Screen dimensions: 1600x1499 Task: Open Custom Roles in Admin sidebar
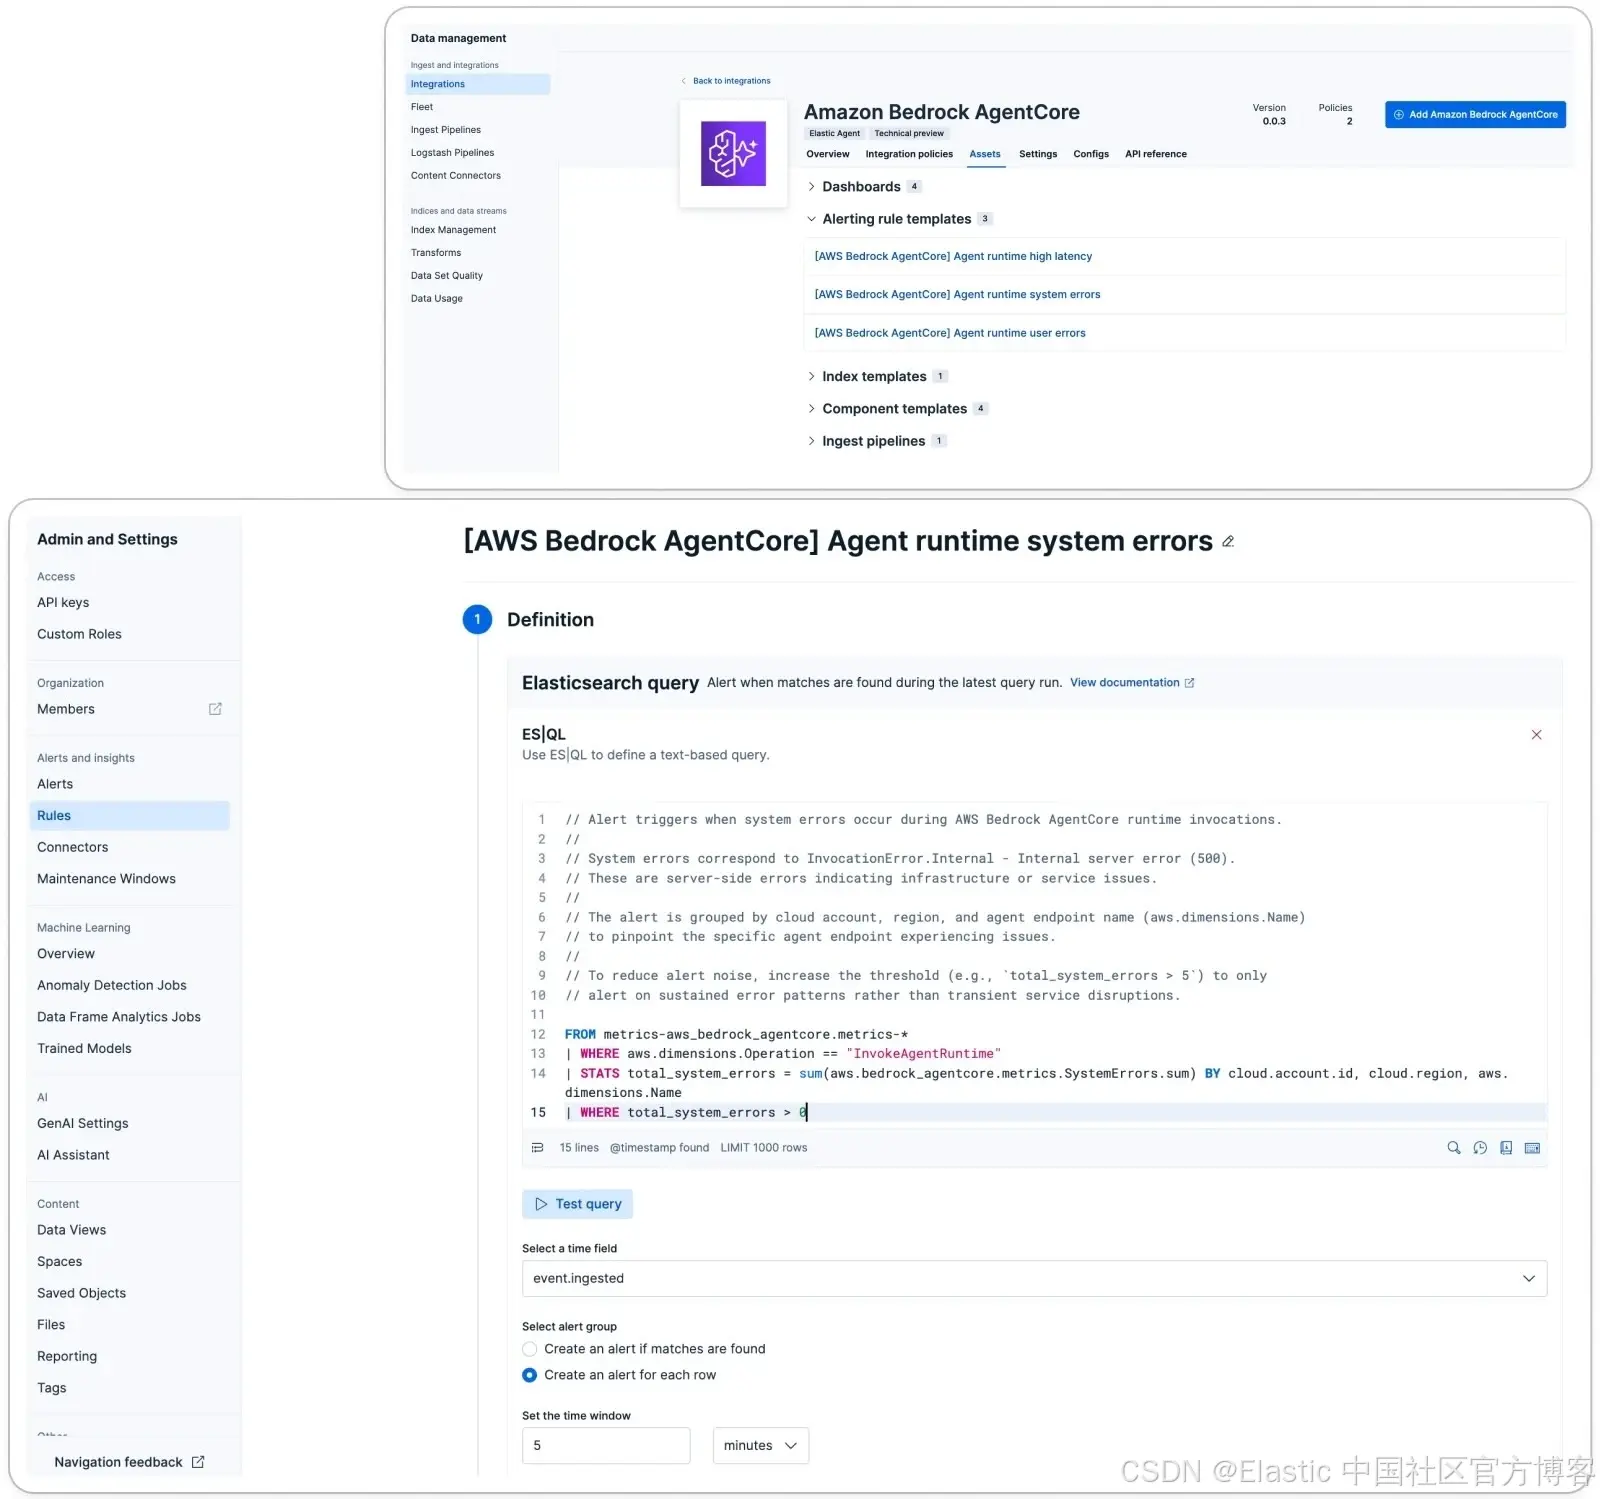[x=79, y=634]
